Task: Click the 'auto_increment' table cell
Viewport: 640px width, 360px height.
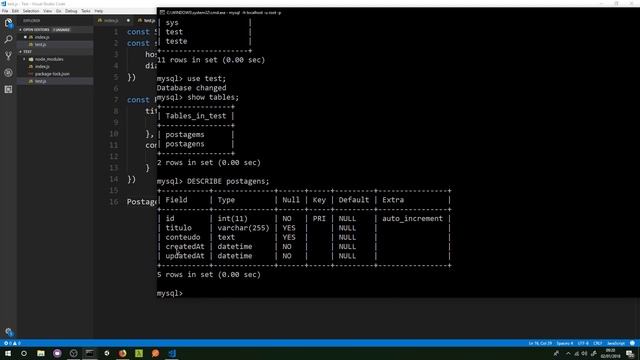Action: click(x=412, y=219)
